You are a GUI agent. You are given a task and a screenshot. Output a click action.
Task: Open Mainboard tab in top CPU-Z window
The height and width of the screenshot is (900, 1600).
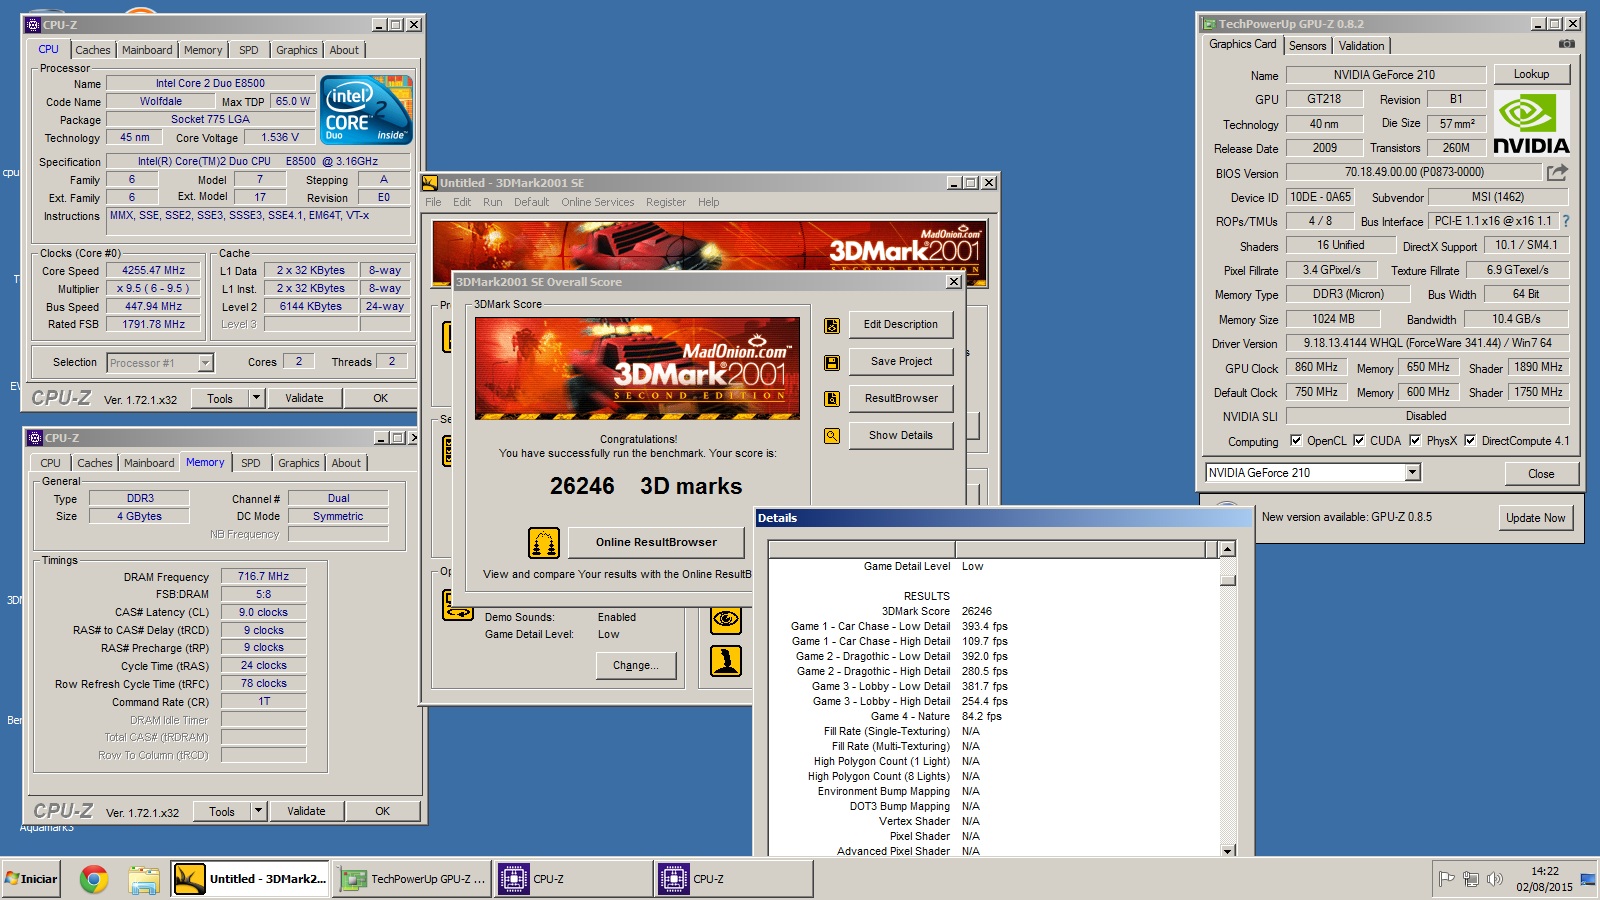point(147,50)
